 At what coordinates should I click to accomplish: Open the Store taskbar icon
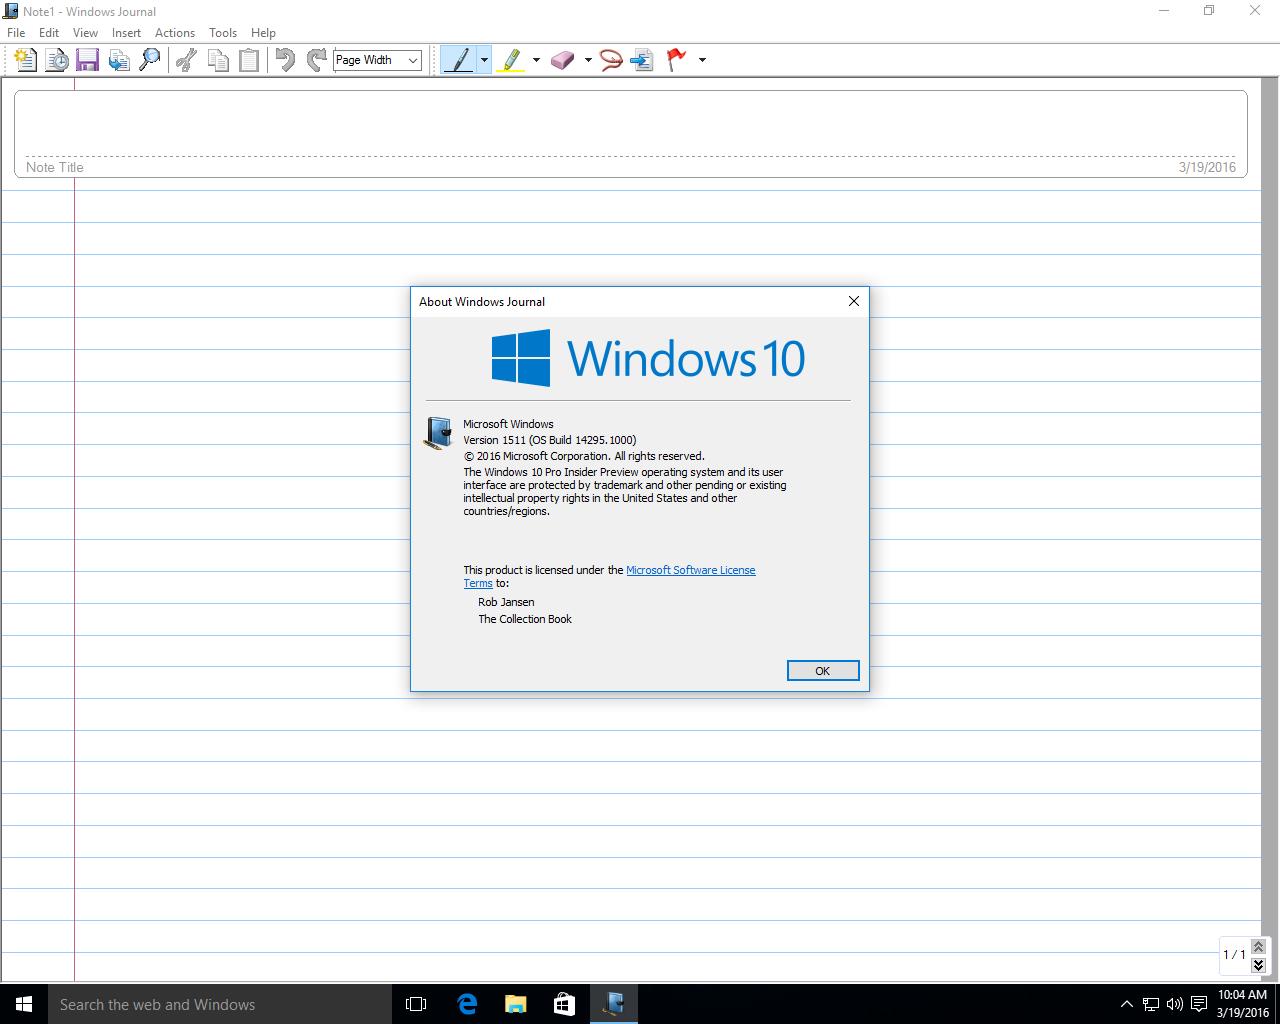click(564, 1004)
